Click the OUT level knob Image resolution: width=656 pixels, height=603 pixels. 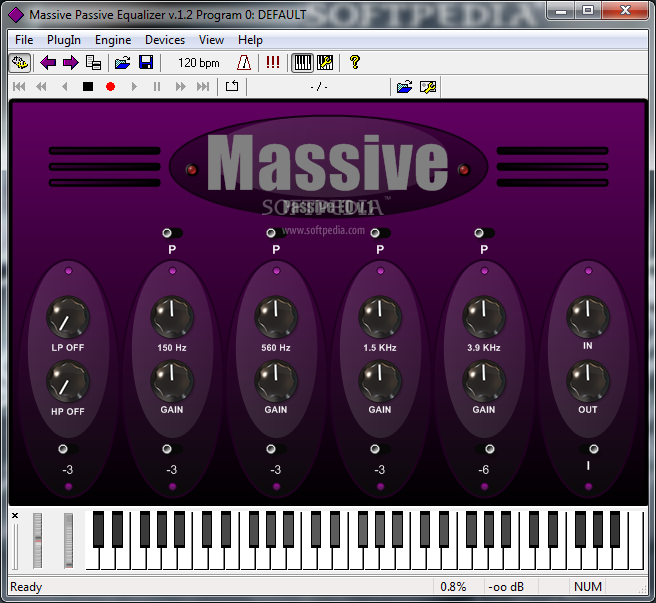click(x=588, y=381)
